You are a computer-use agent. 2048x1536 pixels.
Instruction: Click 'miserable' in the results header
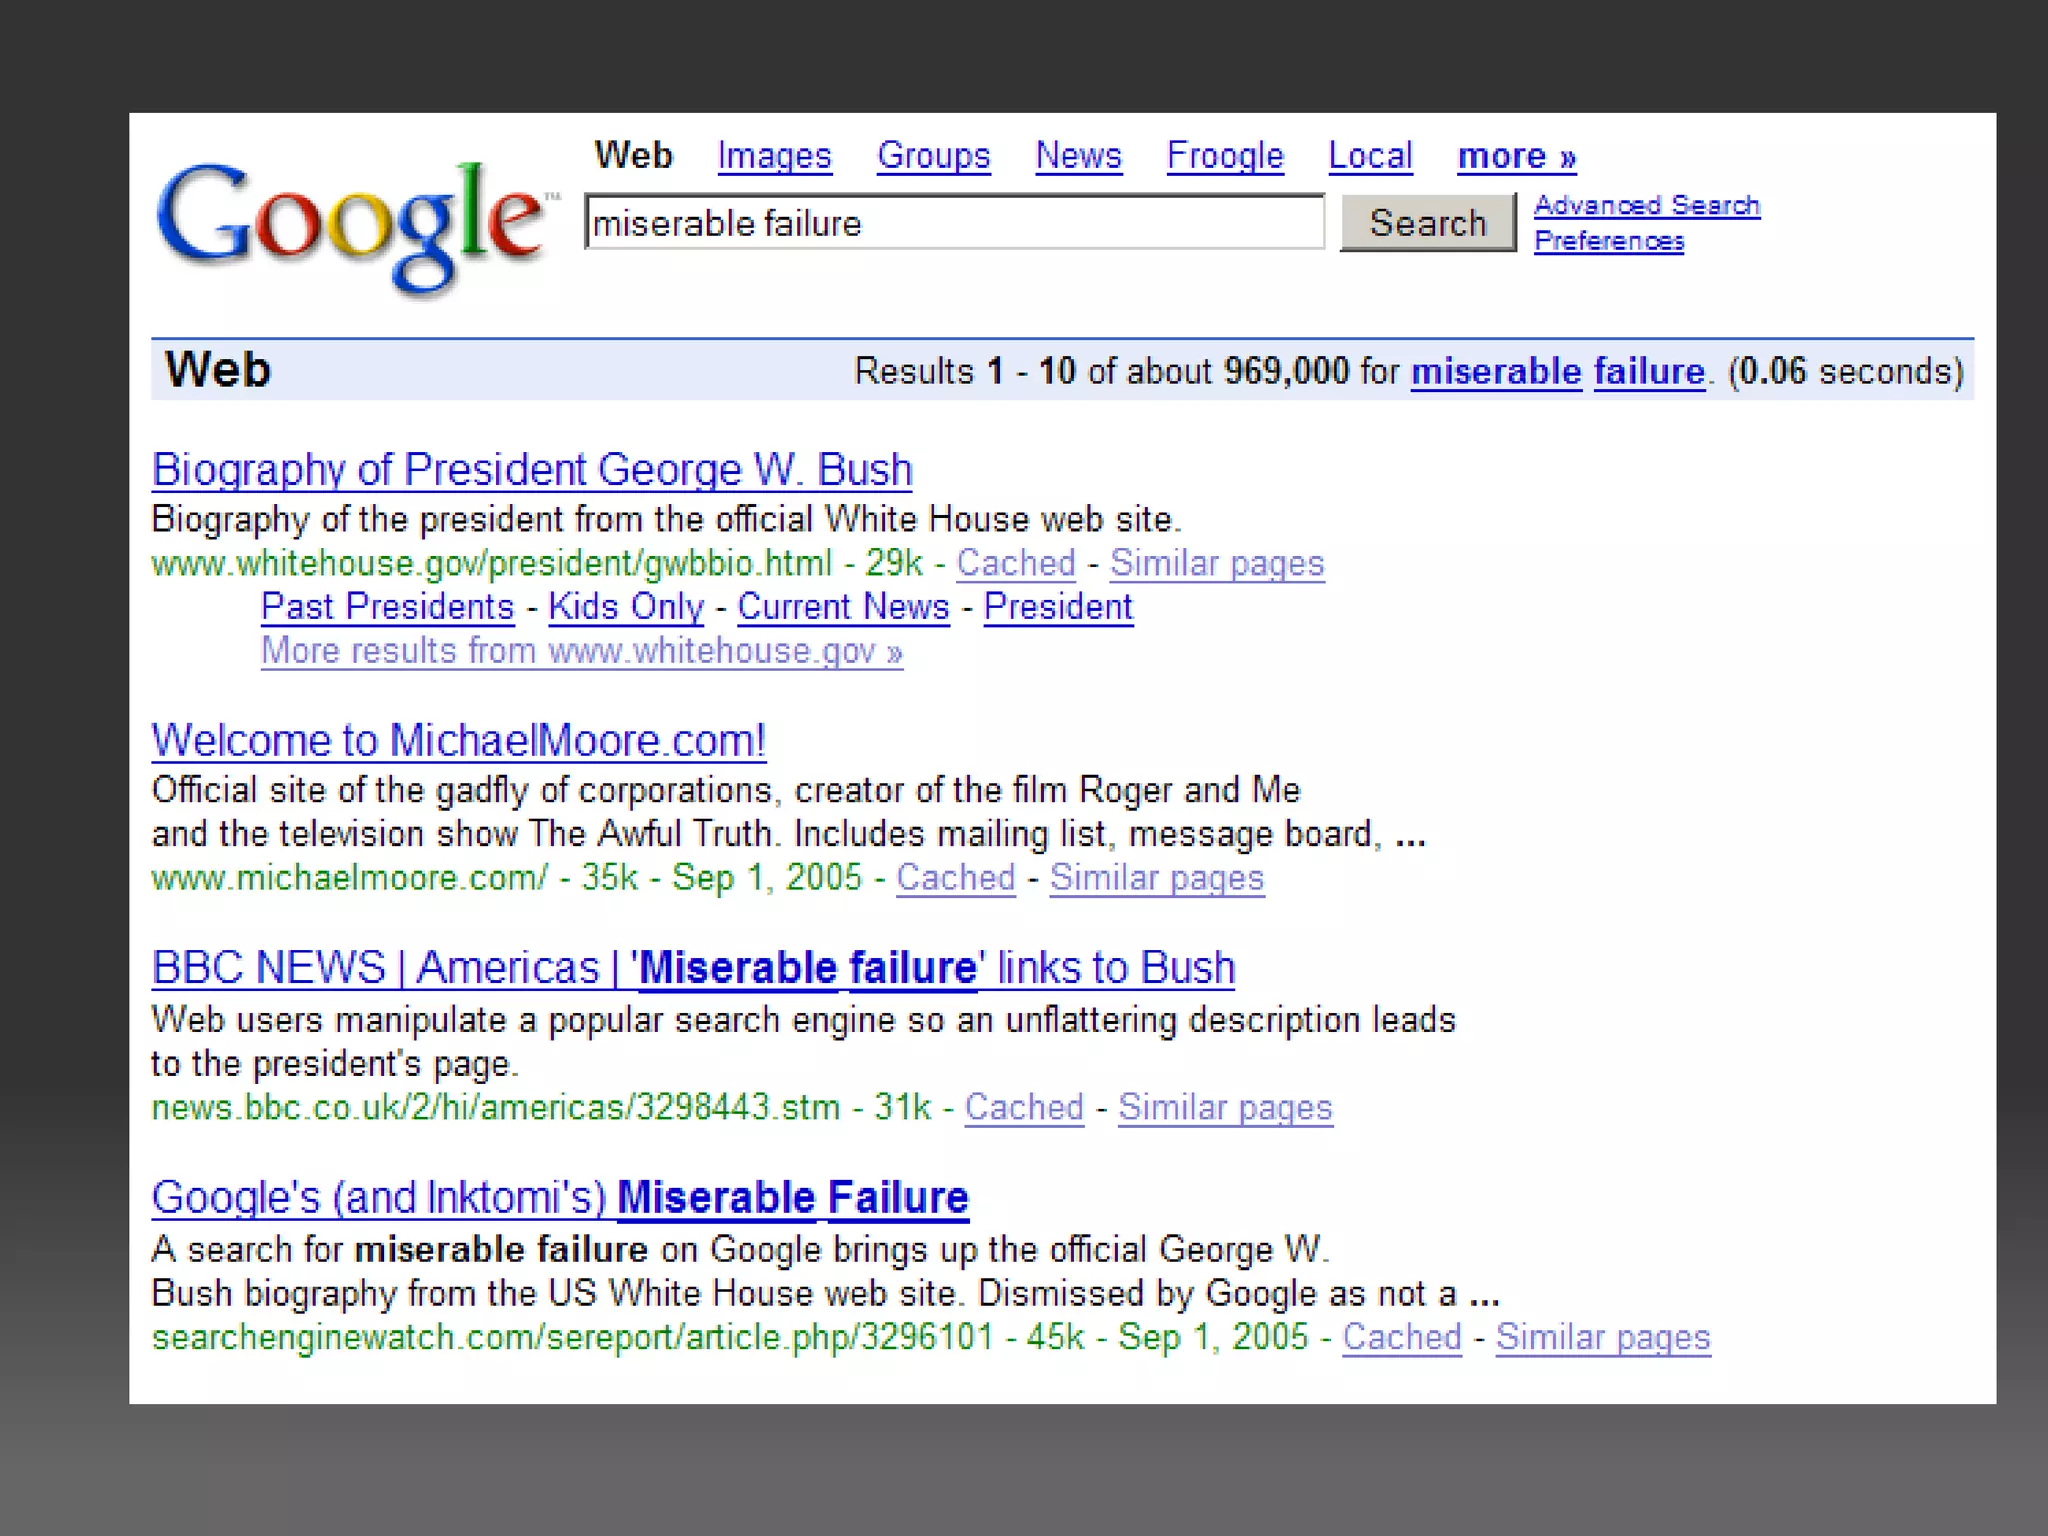coord(1495,371)
